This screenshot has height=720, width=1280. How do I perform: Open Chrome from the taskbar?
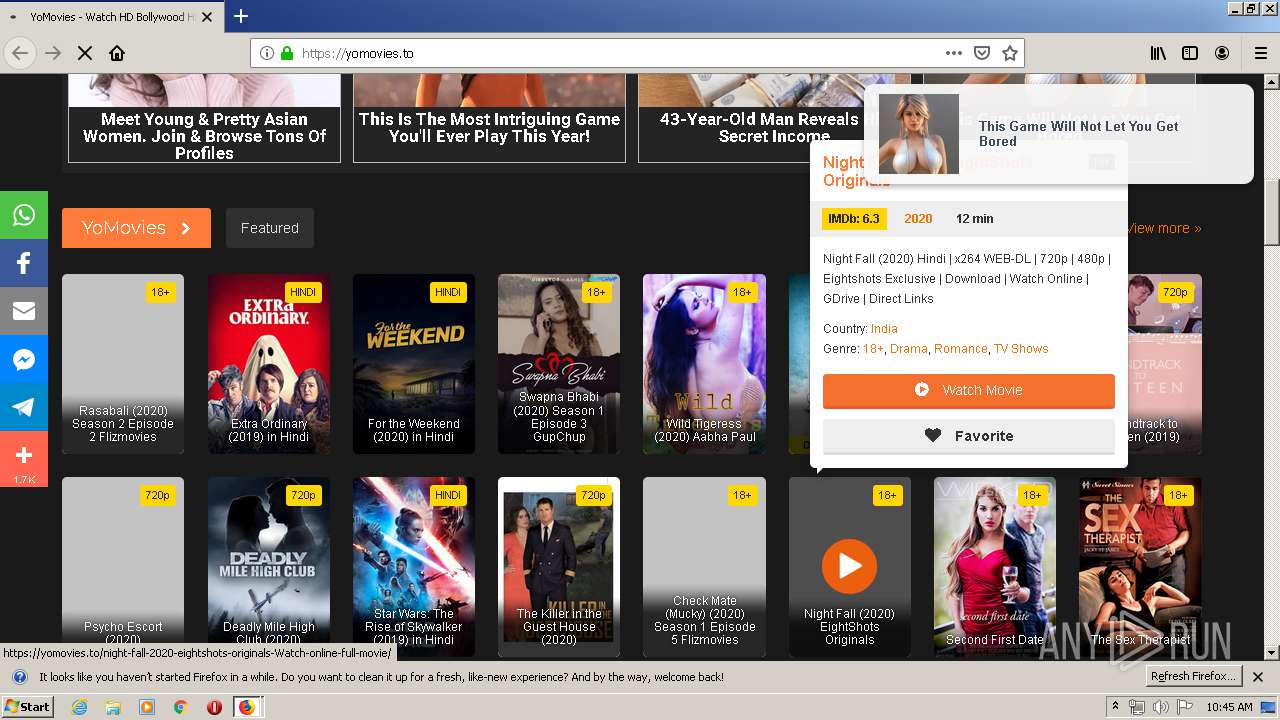coord(180,707)
